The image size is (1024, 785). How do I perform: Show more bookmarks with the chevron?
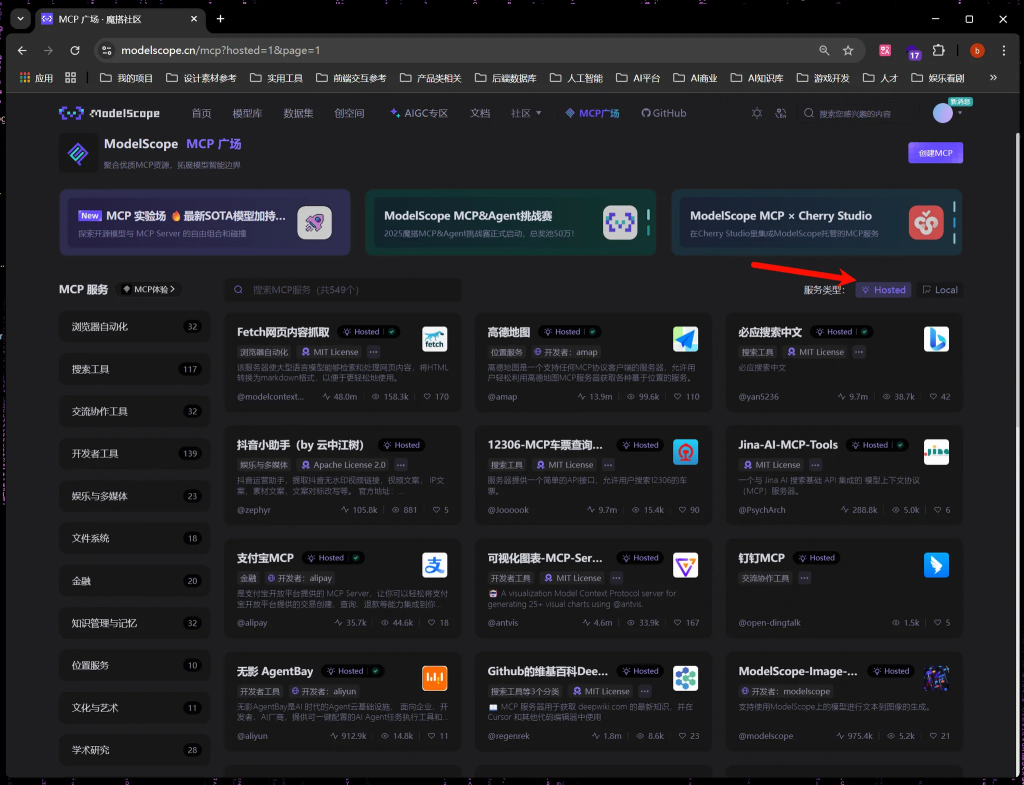(x=993, y=78)
